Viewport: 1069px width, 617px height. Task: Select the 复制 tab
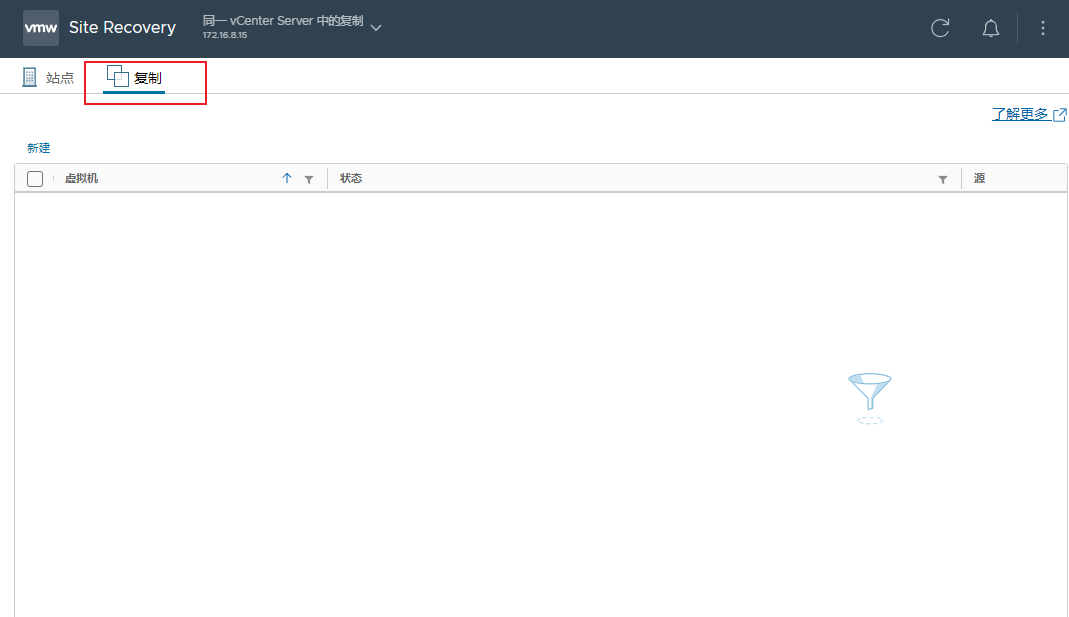tap(134, 78)
